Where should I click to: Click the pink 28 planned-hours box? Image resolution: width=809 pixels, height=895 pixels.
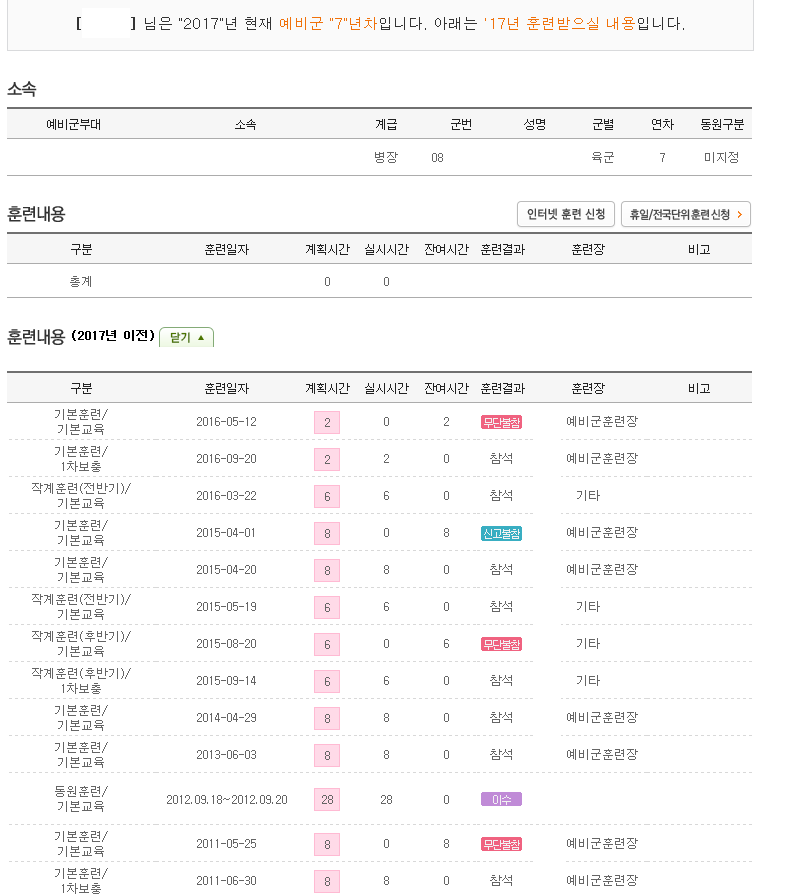(x=326, y=800)
